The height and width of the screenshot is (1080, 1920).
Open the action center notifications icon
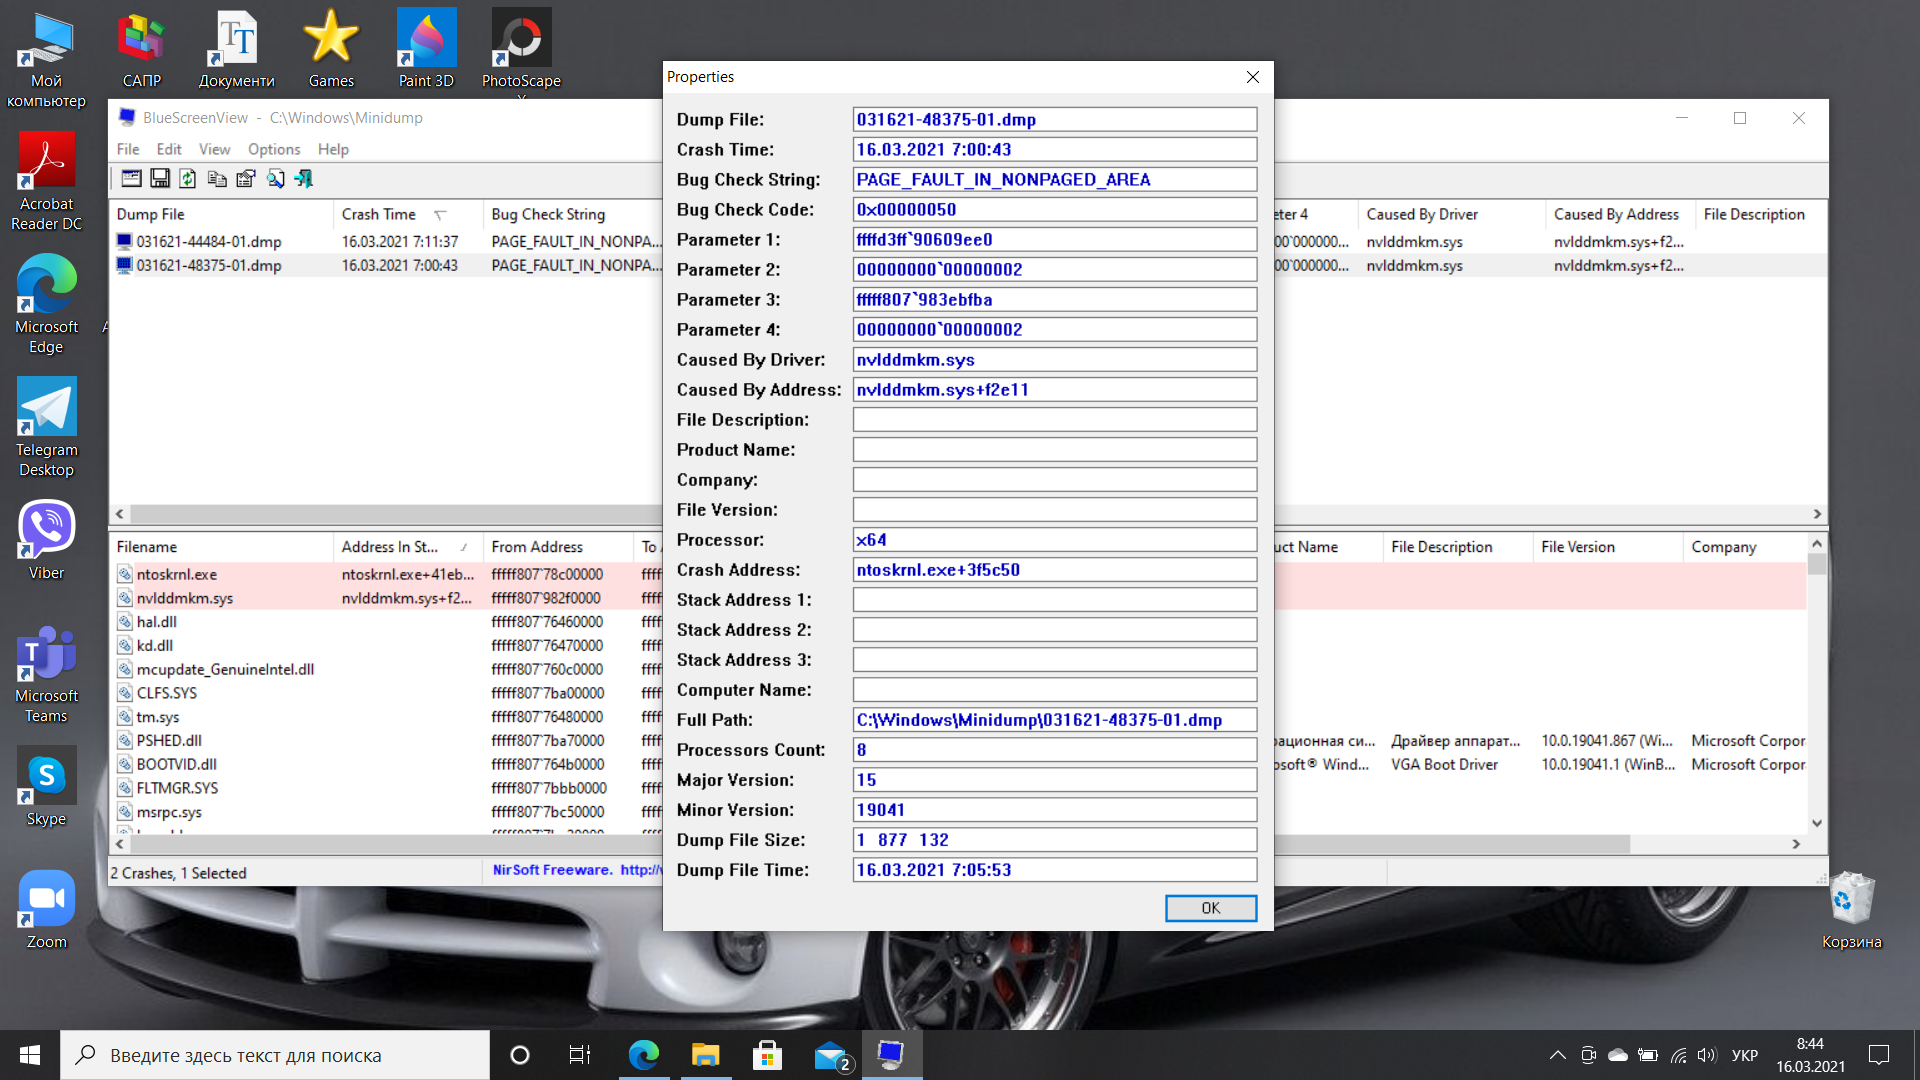pos(1879,1055)
